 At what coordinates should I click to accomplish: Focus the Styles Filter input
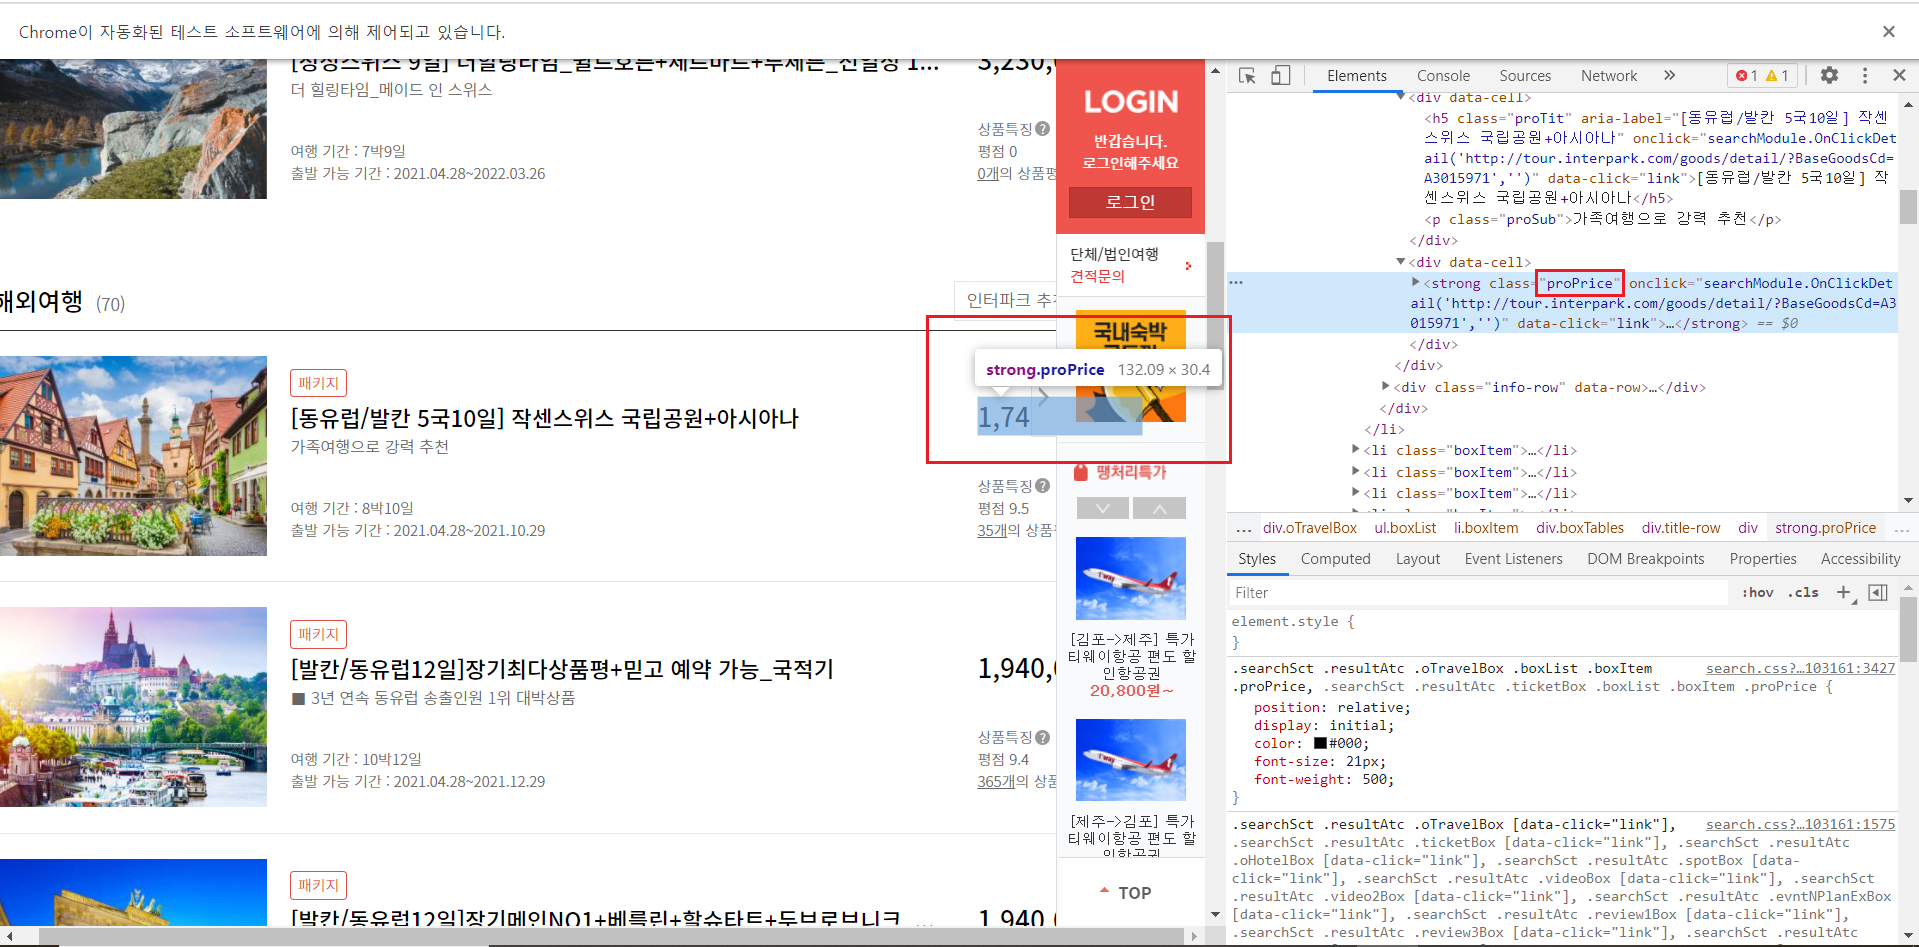click(1479, 592)
